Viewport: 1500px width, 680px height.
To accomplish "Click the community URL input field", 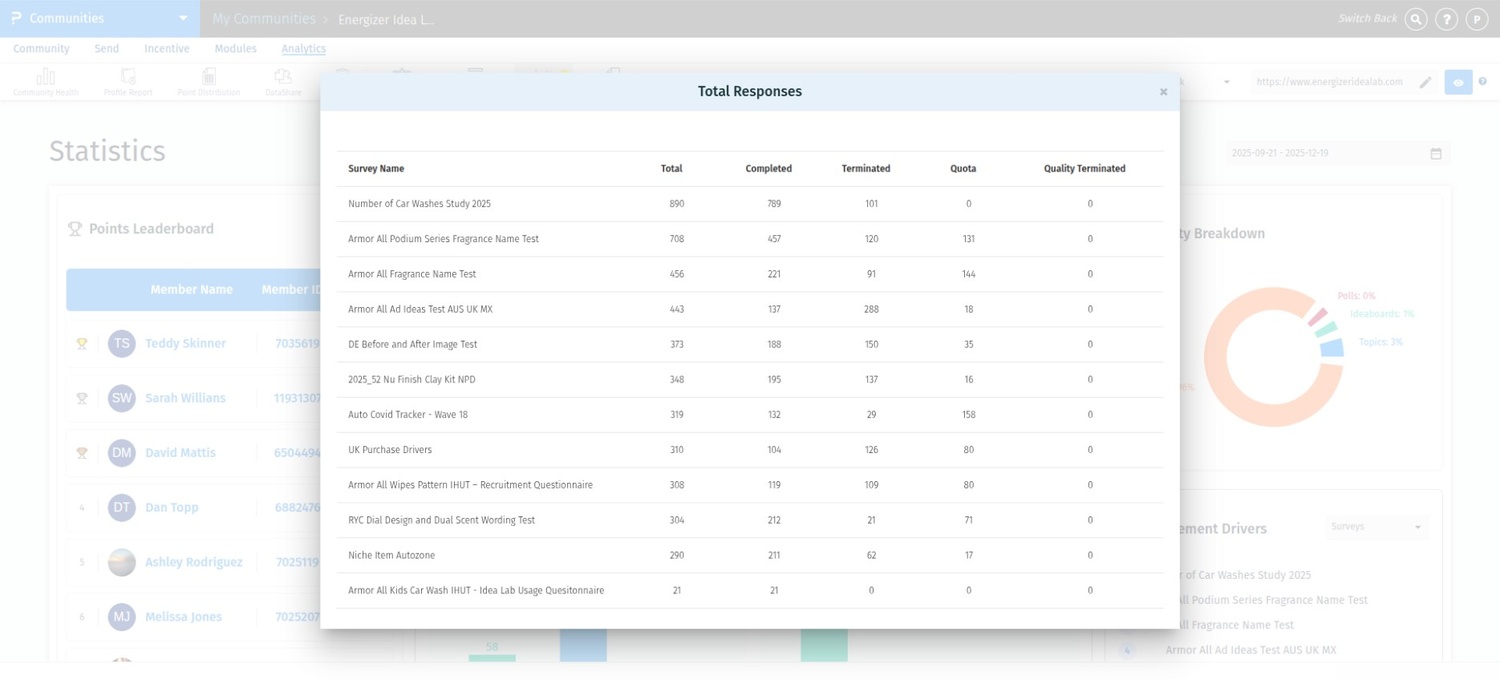I will [1329, 82].
